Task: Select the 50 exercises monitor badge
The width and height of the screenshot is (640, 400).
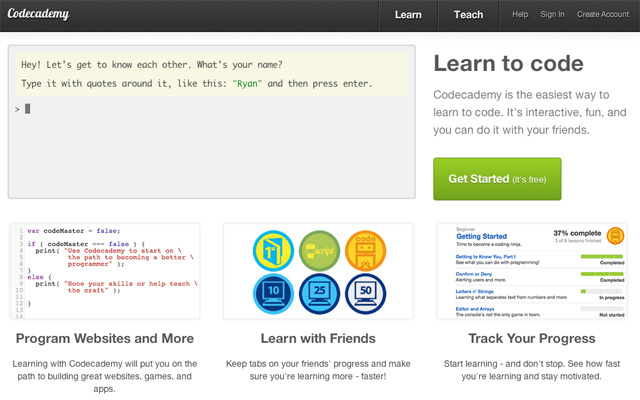Action: pyautogui.click(x=365, y=294)
